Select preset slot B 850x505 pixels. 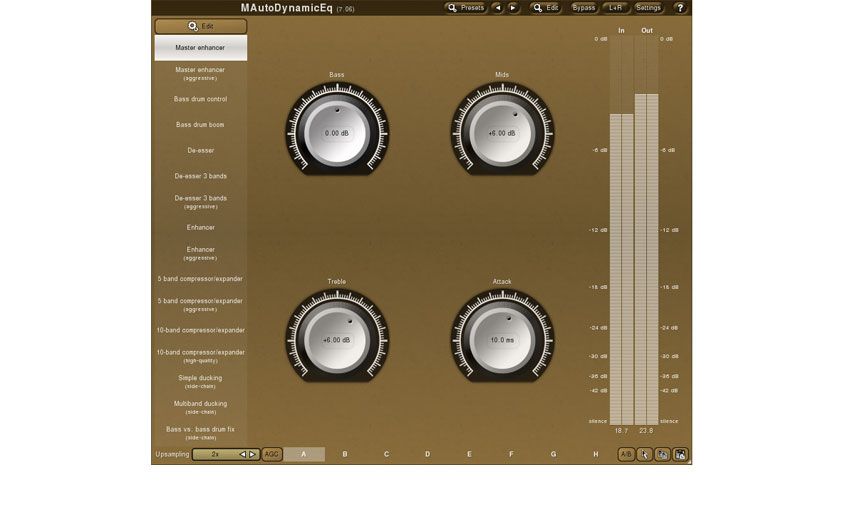click(345, 454)
